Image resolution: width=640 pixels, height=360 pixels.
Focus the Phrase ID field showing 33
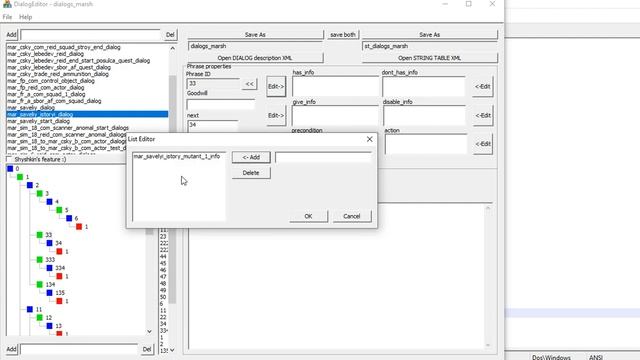pos(213,83)
